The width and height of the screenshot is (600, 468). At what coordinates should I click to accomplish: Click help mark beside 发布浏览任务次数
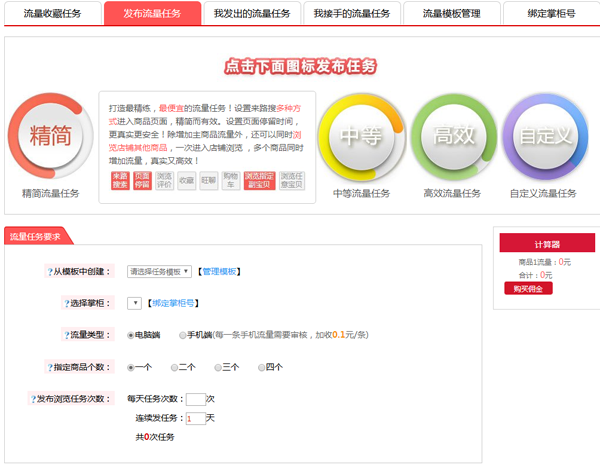(33, 400)
